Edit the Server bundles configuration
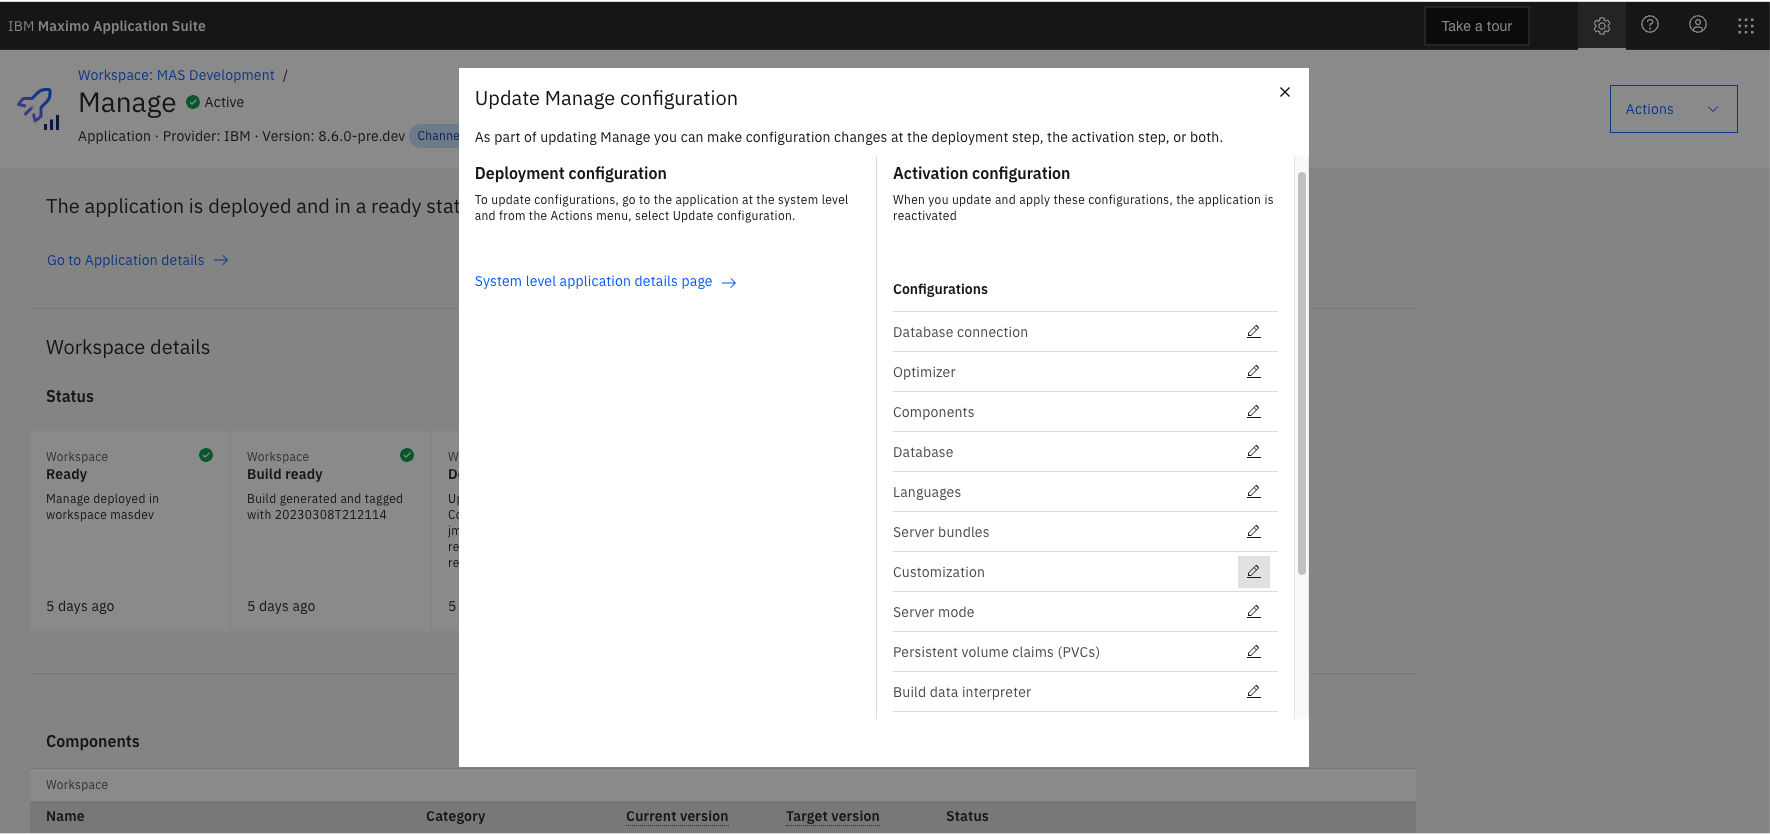Screen dimensions: 1770x834 [1253, 532]
